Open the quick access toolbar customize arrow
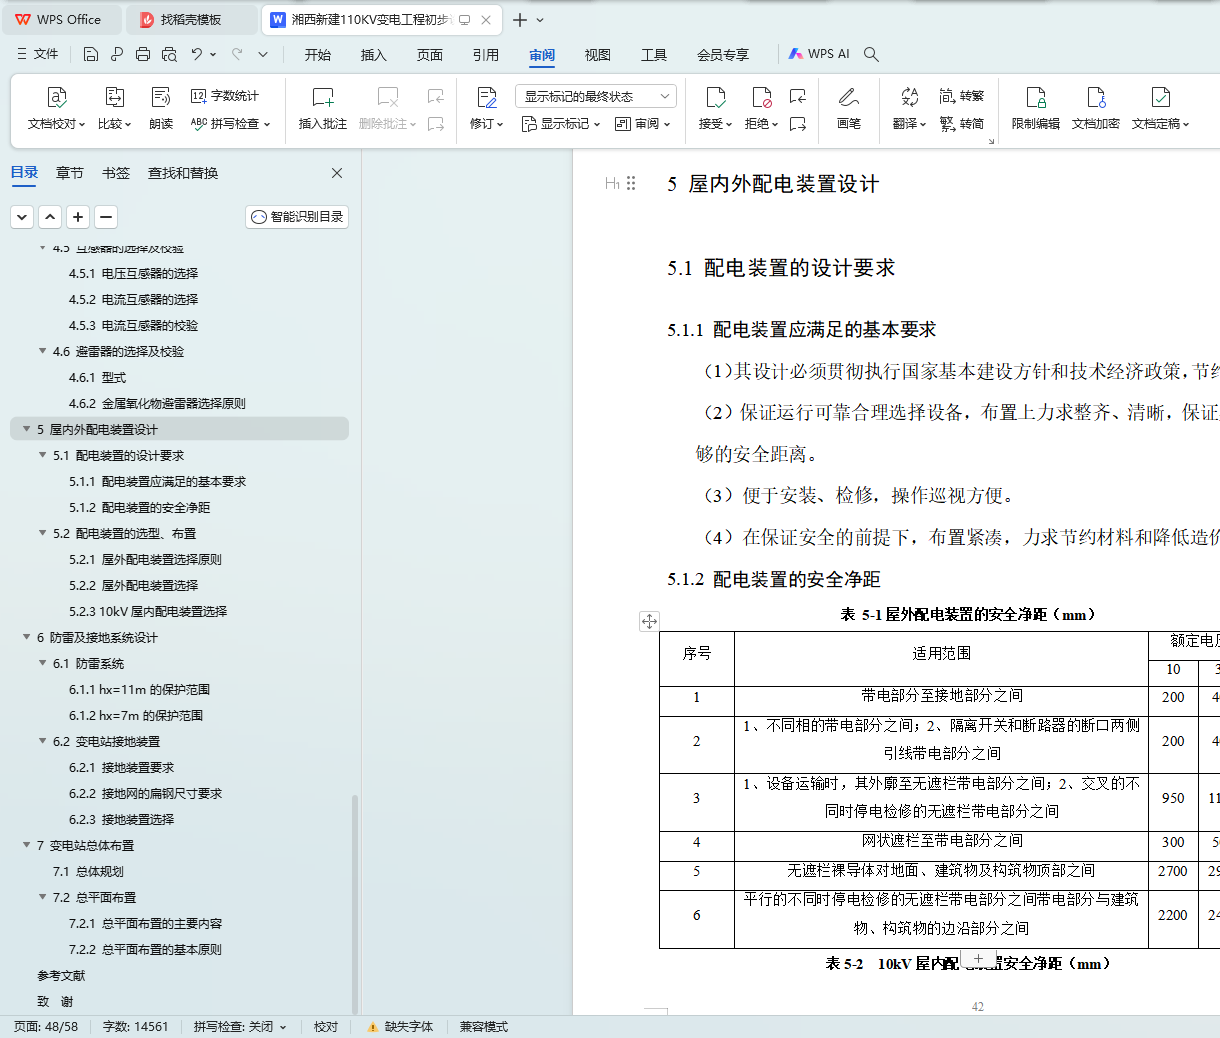The width and height of the screenshot is (1220, 1038). click(263, 54)
